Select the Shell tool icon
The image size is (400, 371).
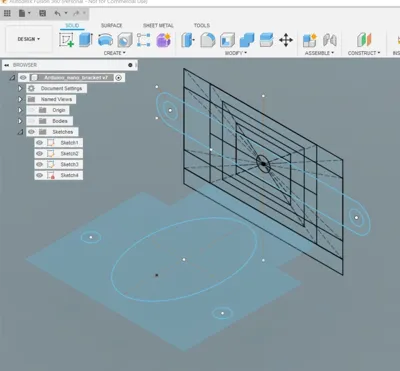coord(228,40)
